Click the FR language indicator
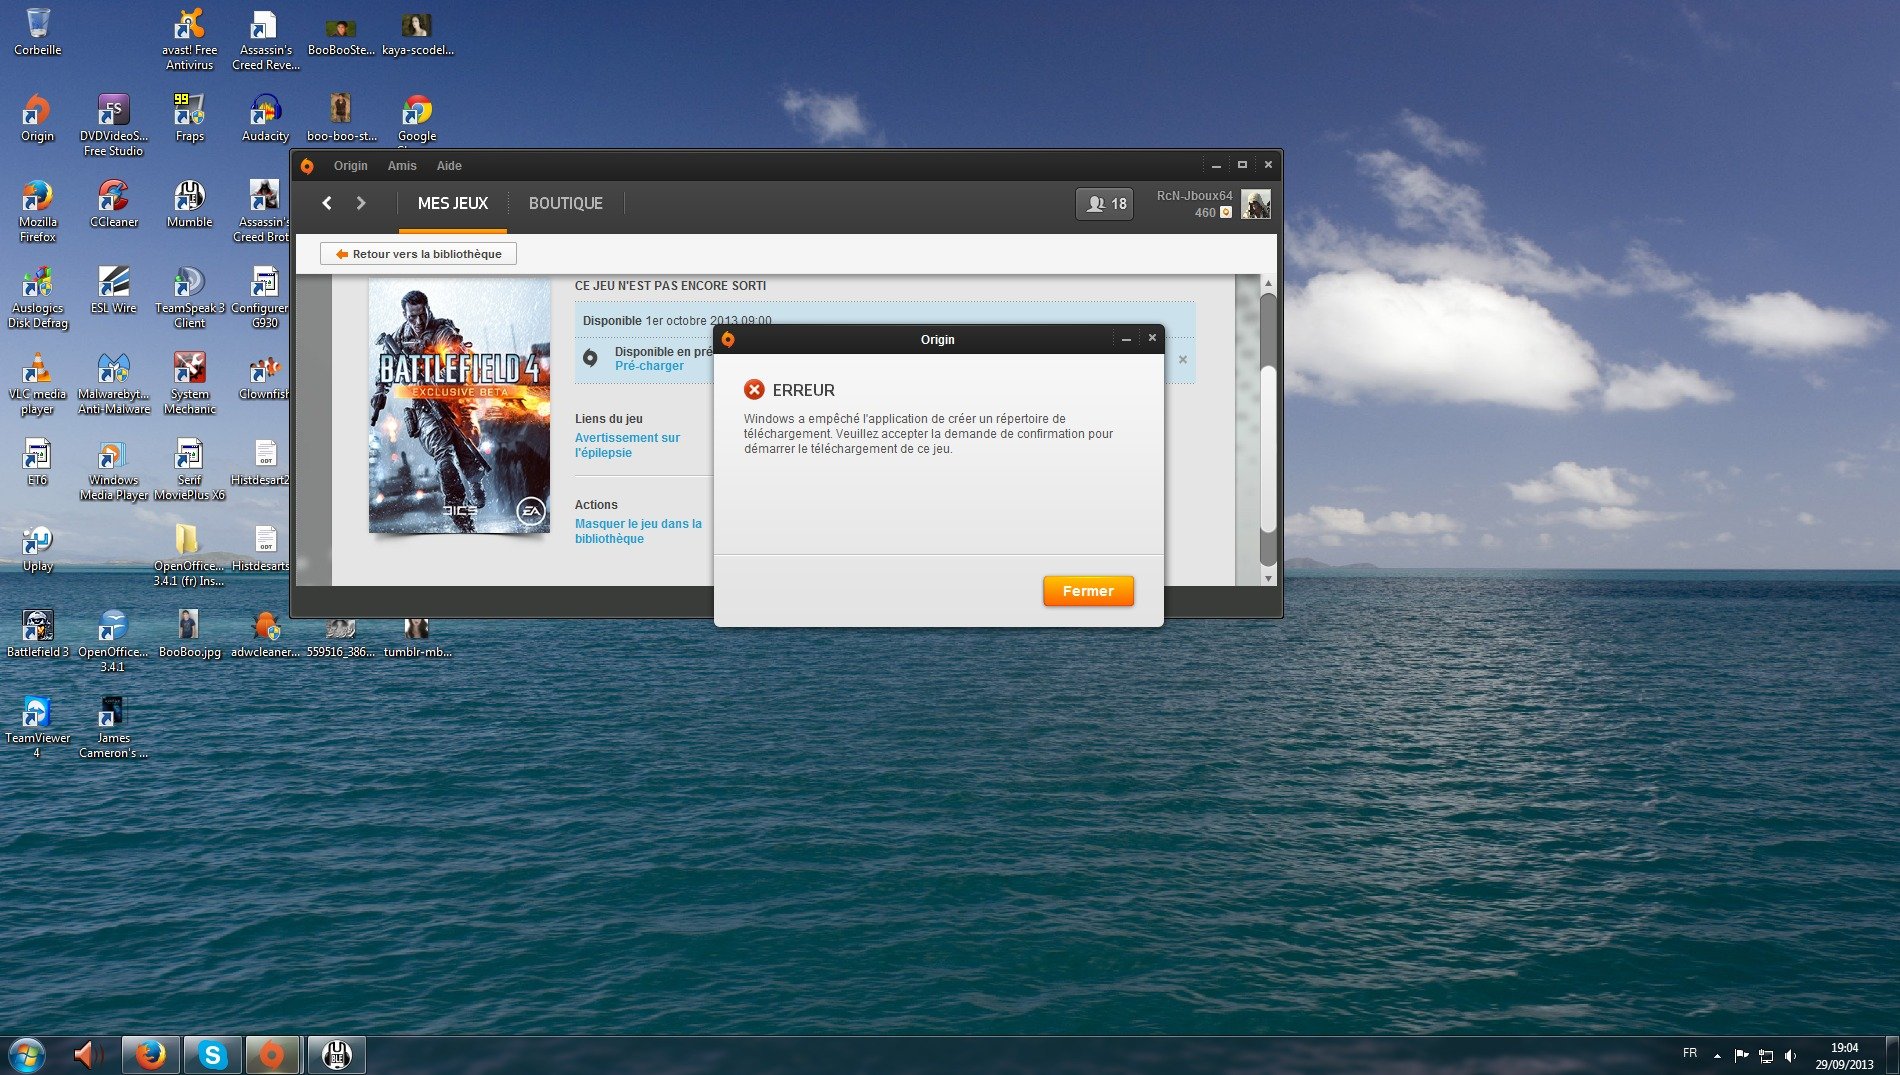 pos(1690,1053)
